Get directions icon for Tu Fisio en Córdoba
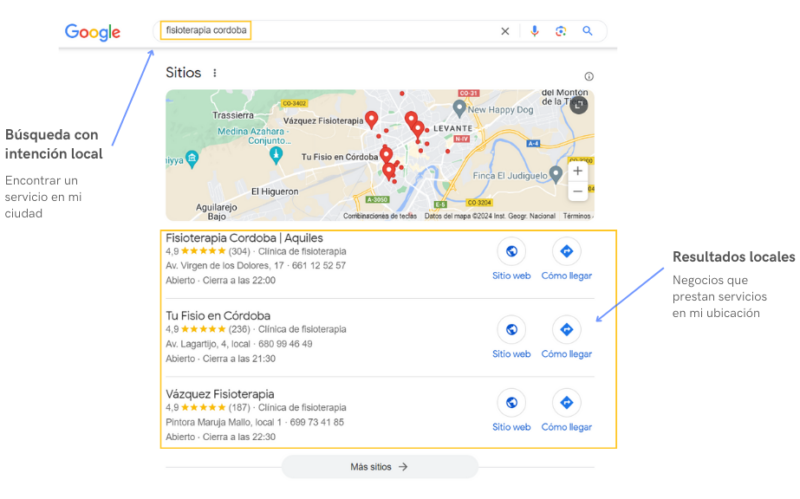The height and width of the screenshot is (499, 800). [x=566, y=330]
